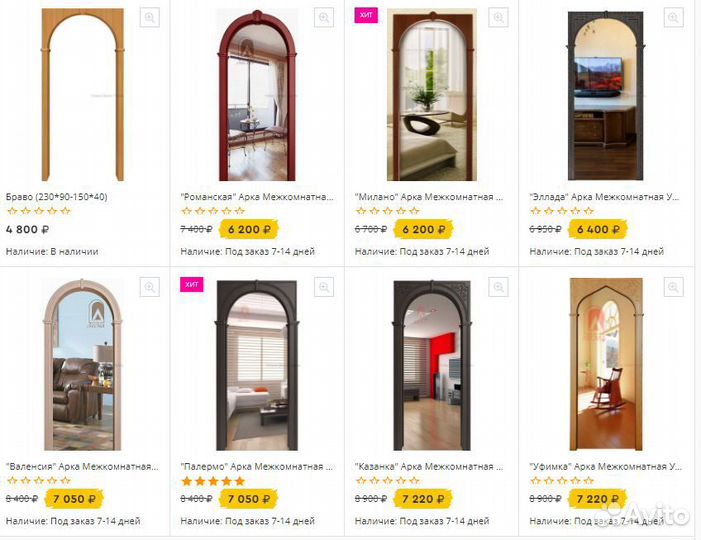Click the empty star rating under Браво
The height and width of the screenshot is (540, 701).
pos(39,211)
